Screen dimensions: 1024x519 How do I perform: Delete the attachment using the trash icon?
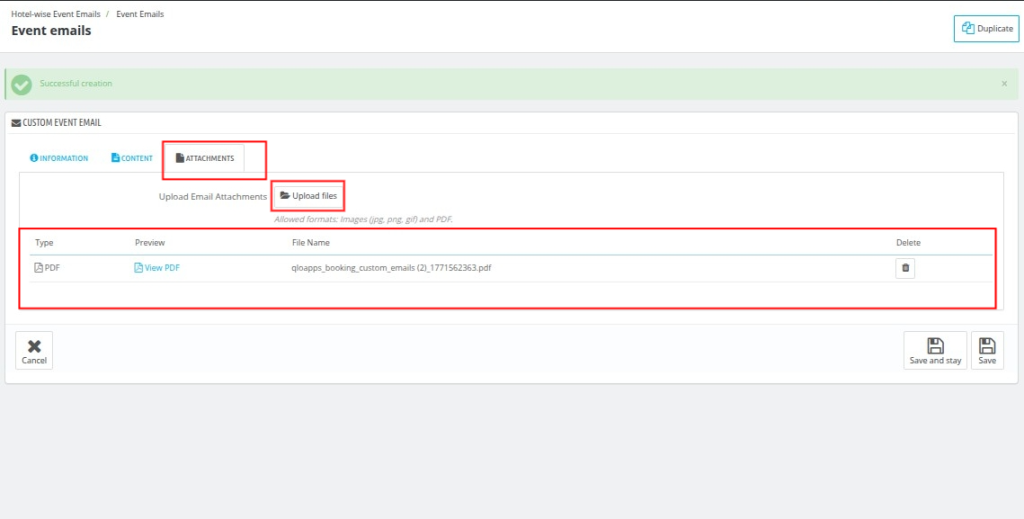point(905,268)
